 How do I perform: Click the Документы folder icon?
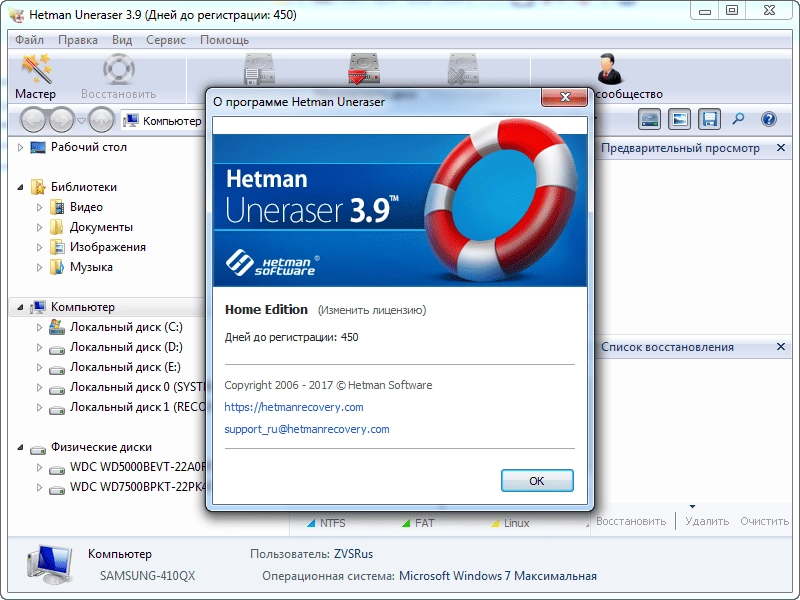57,227
